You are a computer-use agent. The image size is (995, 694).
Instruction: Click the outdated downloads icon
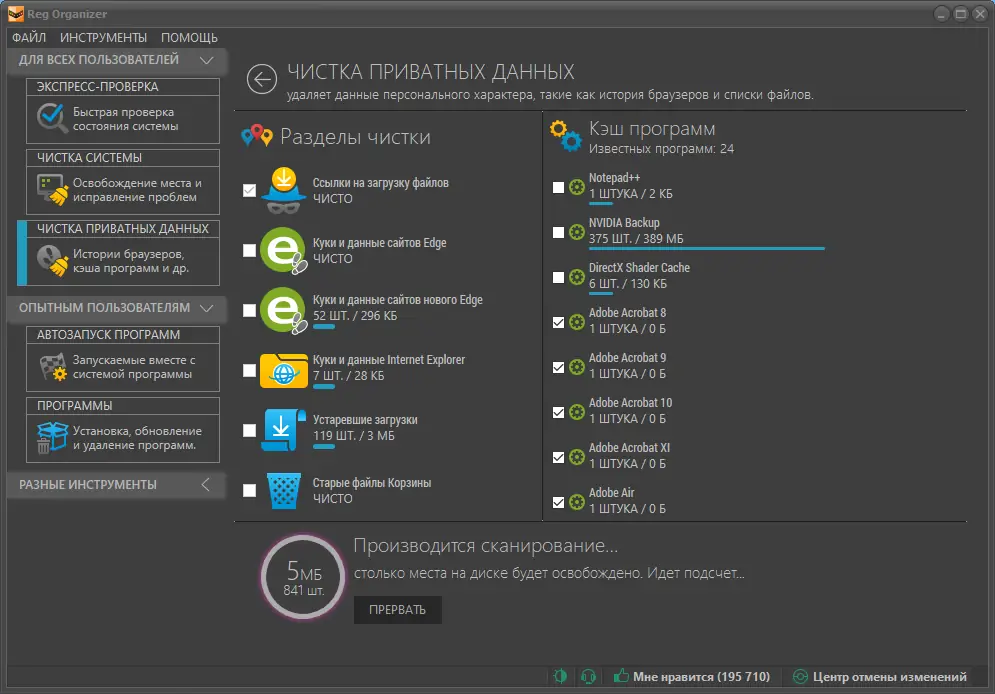click(x=283, y=430)
